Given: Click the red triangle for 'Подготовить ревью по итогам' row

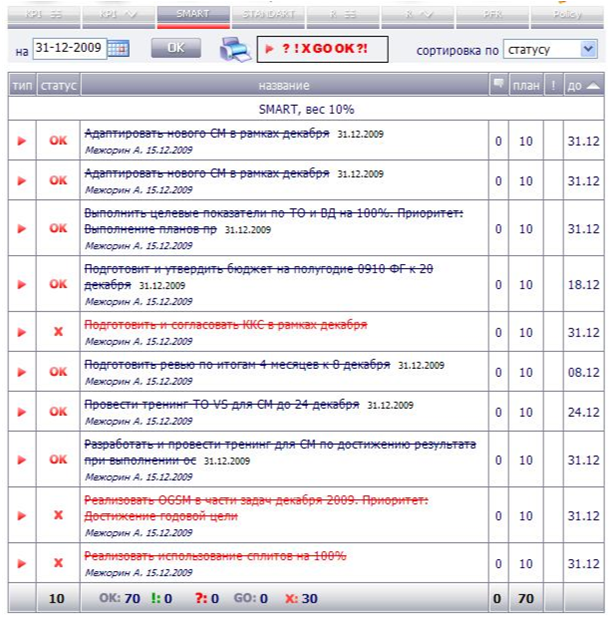Looking at the screenshot, I should tap(22, 372).
